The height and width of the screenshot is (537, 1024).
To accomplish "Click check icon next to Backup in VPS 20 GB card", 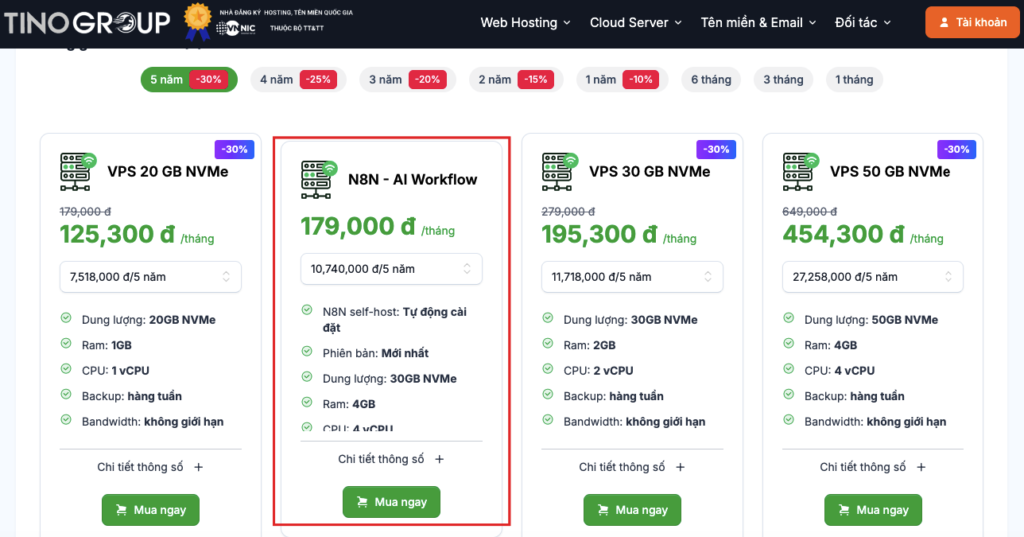I will click(66, 395).
